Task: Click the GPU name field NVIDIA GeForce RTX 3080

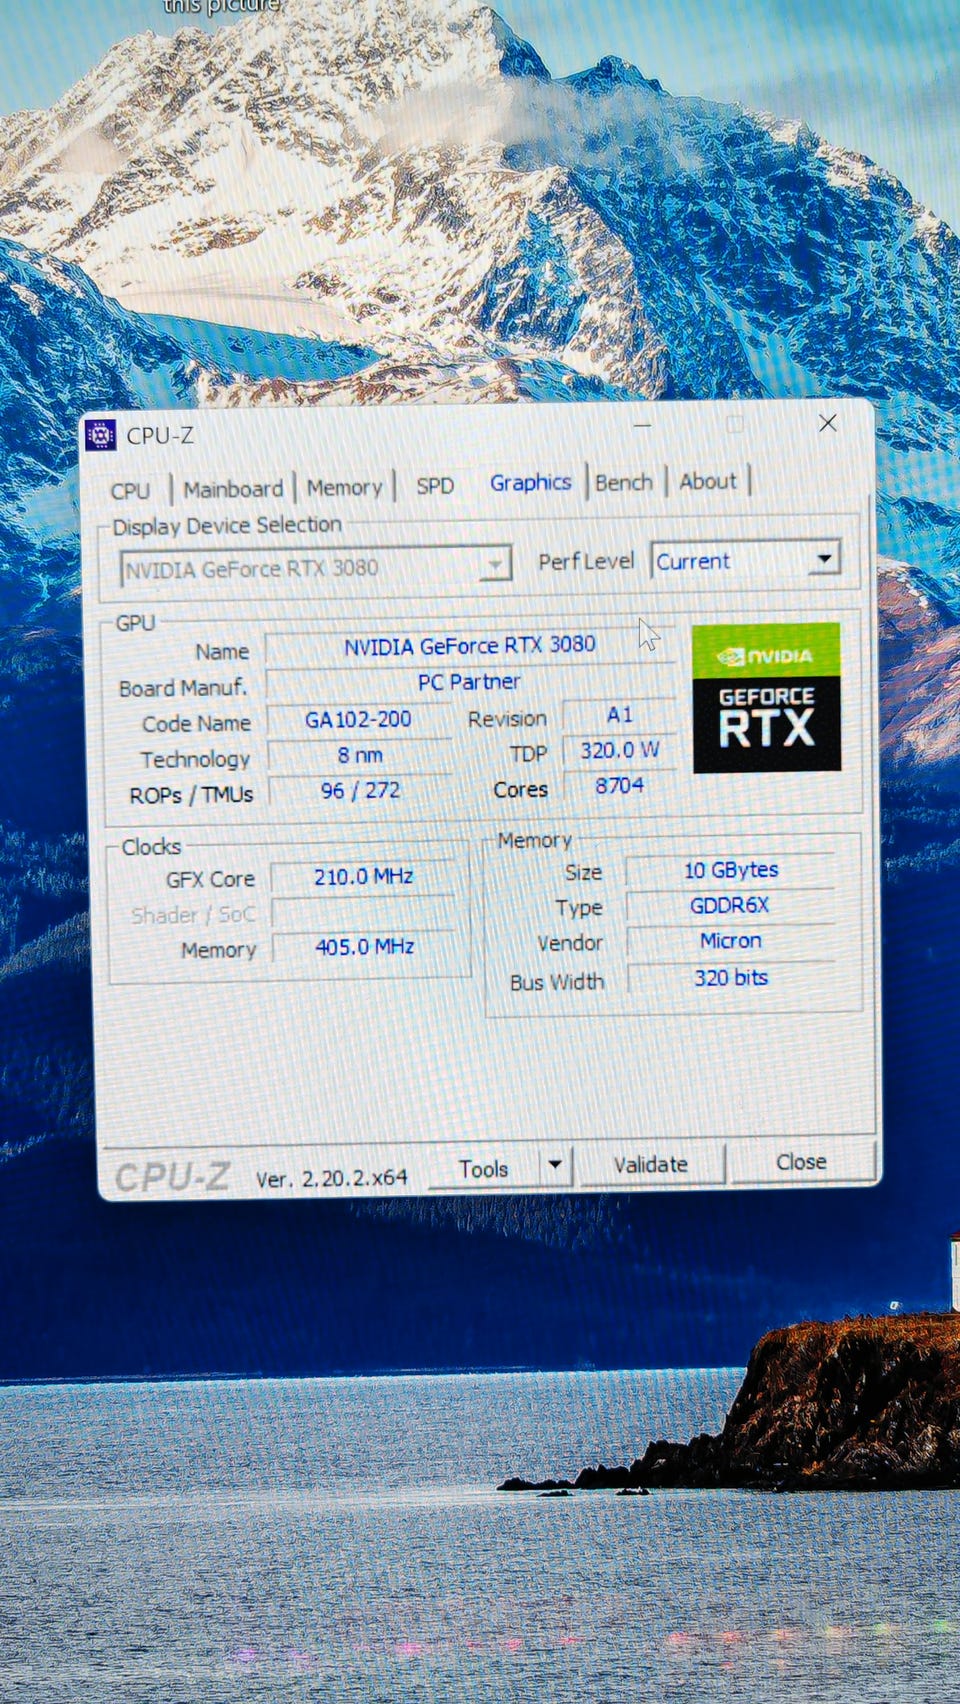Action: pos(470,646)
